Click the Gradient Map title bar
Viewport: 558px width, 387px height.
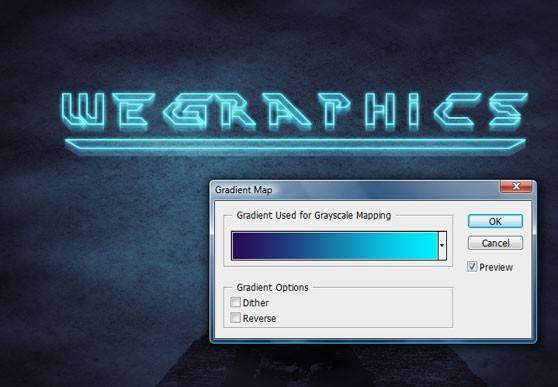356,190
